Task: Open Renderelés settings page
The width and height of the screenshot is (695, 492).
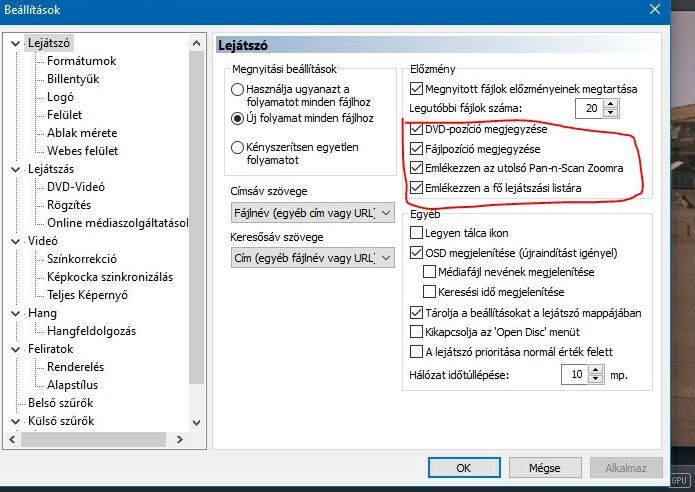Action: point(75,367)
